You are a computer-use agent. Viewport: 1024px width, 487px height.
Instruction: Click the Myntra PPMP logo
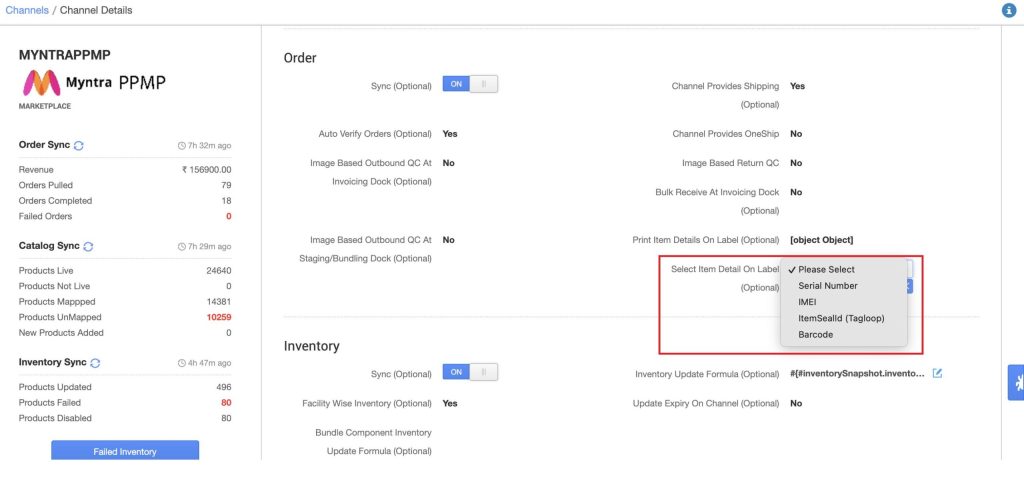94,83
